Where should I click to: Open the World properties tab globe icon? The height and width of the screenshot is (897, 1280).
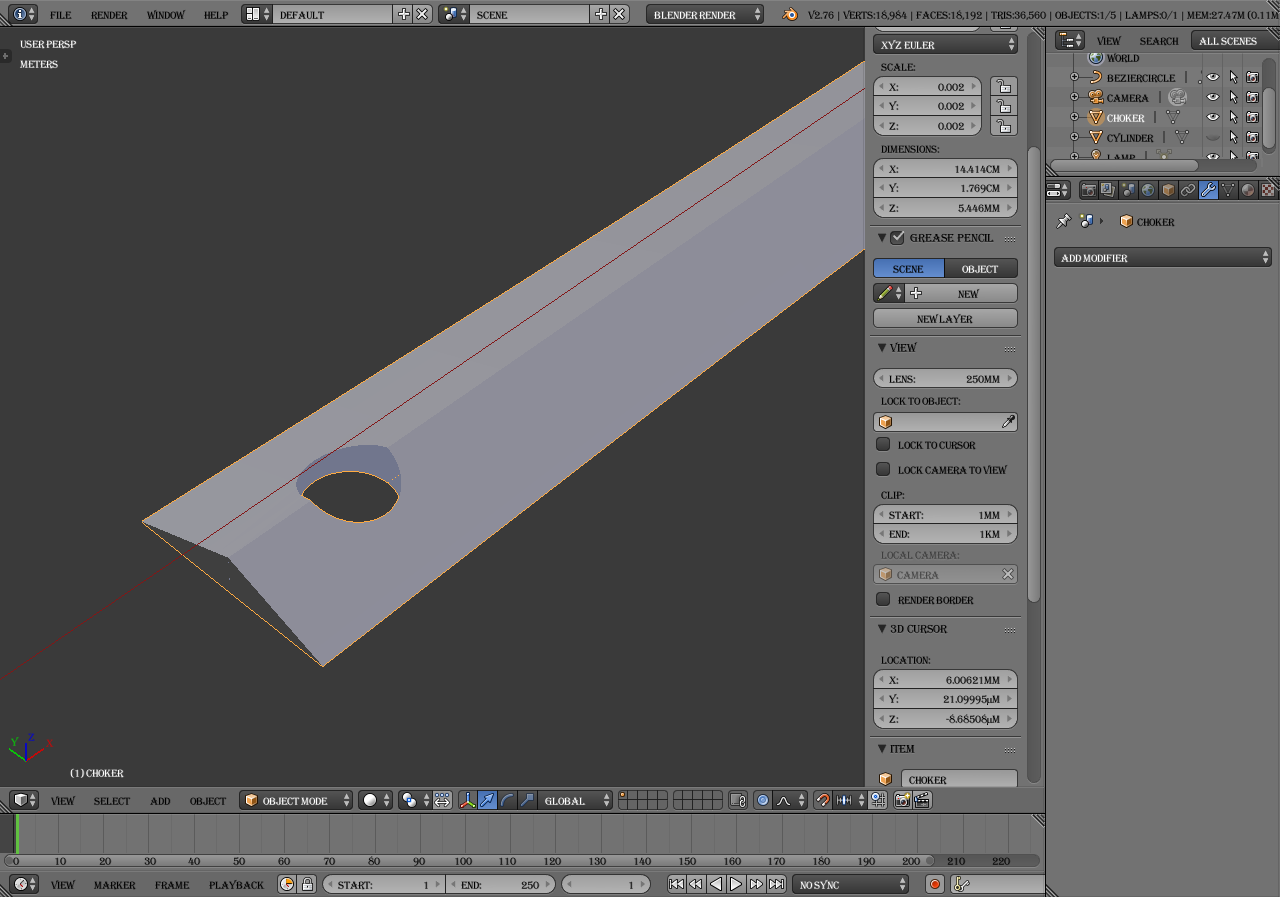click(x=1148, y=190)
